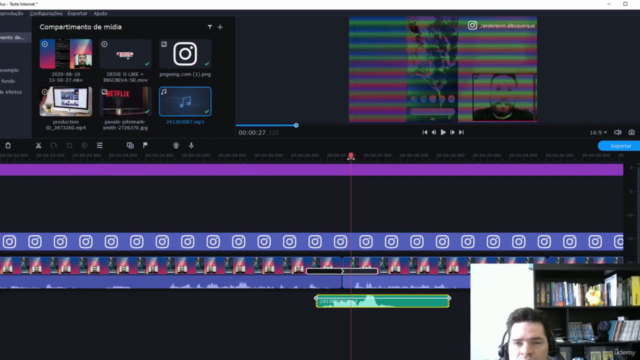Viewport: 640px width, 360px height.
Task: Open the 16:9 aspect ratio dropdown
Action: (598, 133)
